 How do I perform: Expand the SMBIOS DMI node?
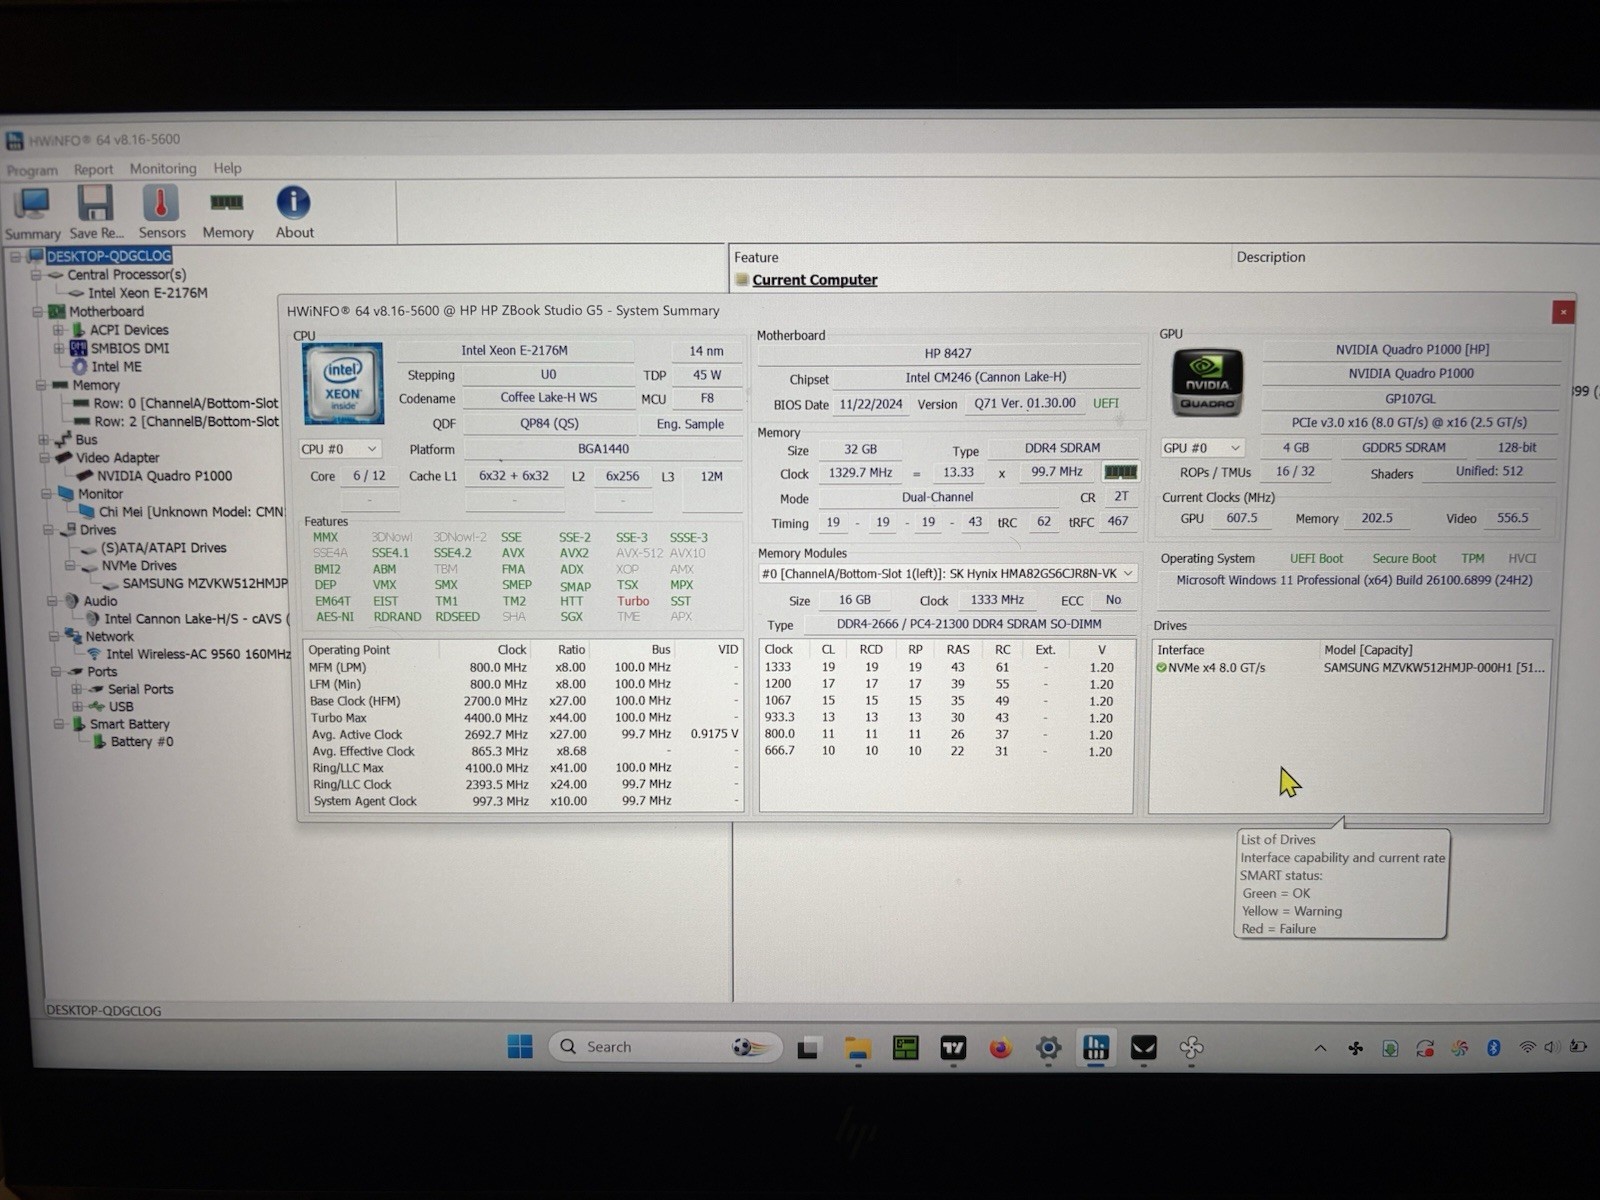click(x=58, y=348)
